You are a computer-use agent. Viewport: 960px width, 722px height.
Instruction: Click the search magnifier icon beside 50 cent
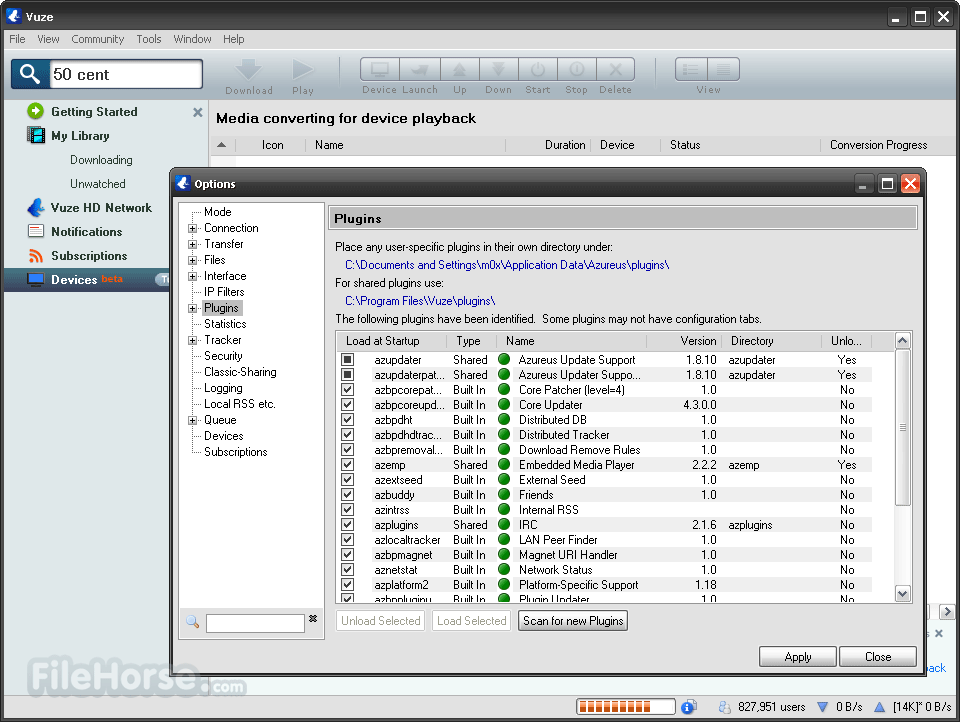(30, 74)
